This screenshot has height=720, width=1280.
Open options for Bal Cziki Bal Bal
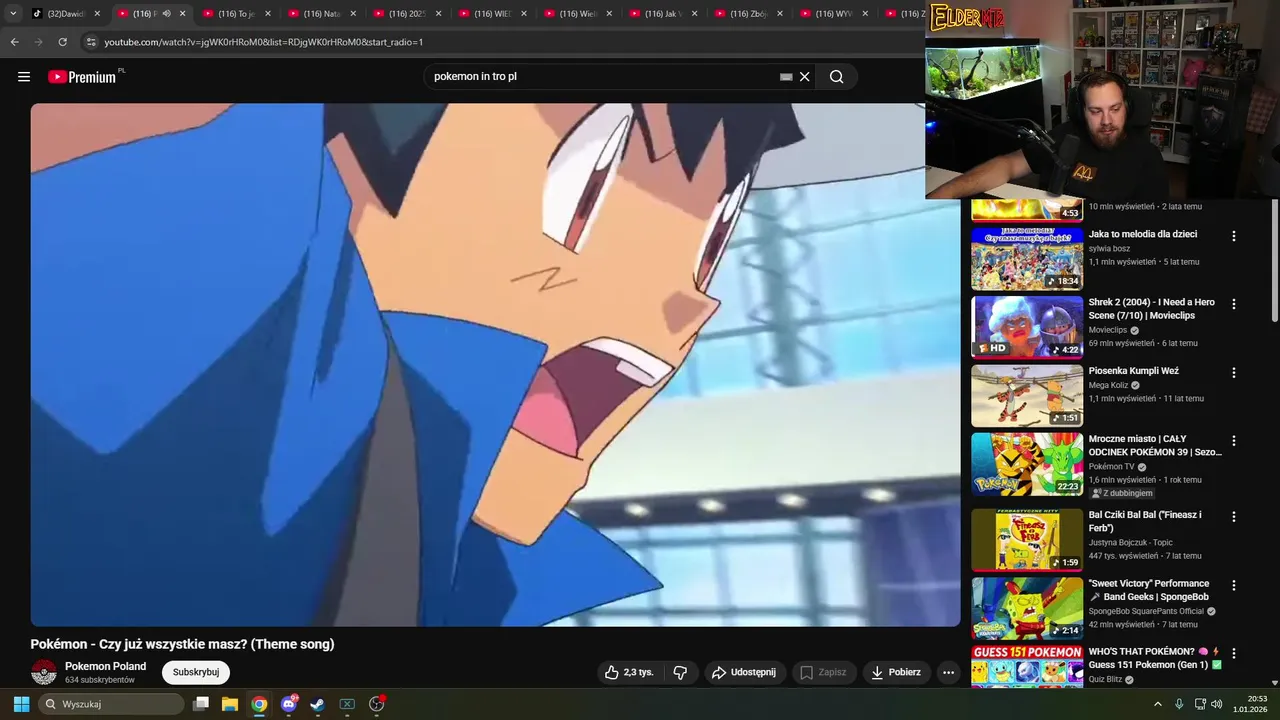coord(1234,517)
